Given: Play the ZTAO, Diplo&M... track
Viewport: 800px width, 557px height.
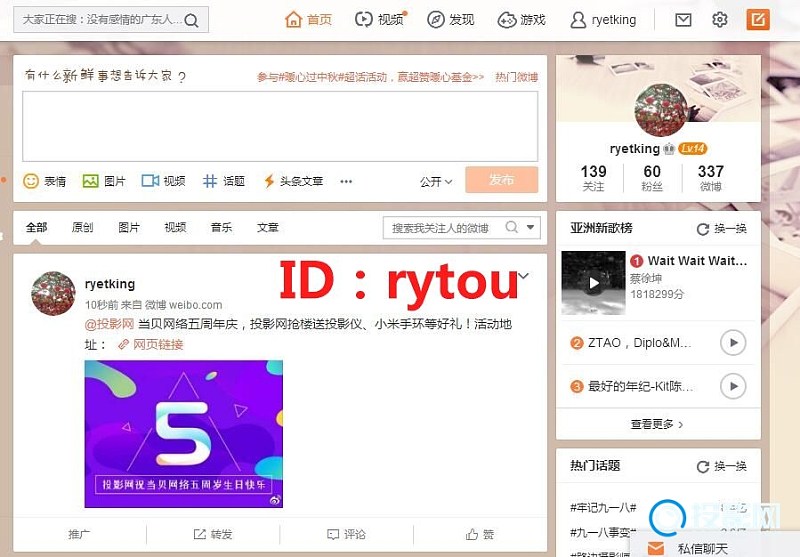Looking at the screenshot, I should (x=733, y=343).
